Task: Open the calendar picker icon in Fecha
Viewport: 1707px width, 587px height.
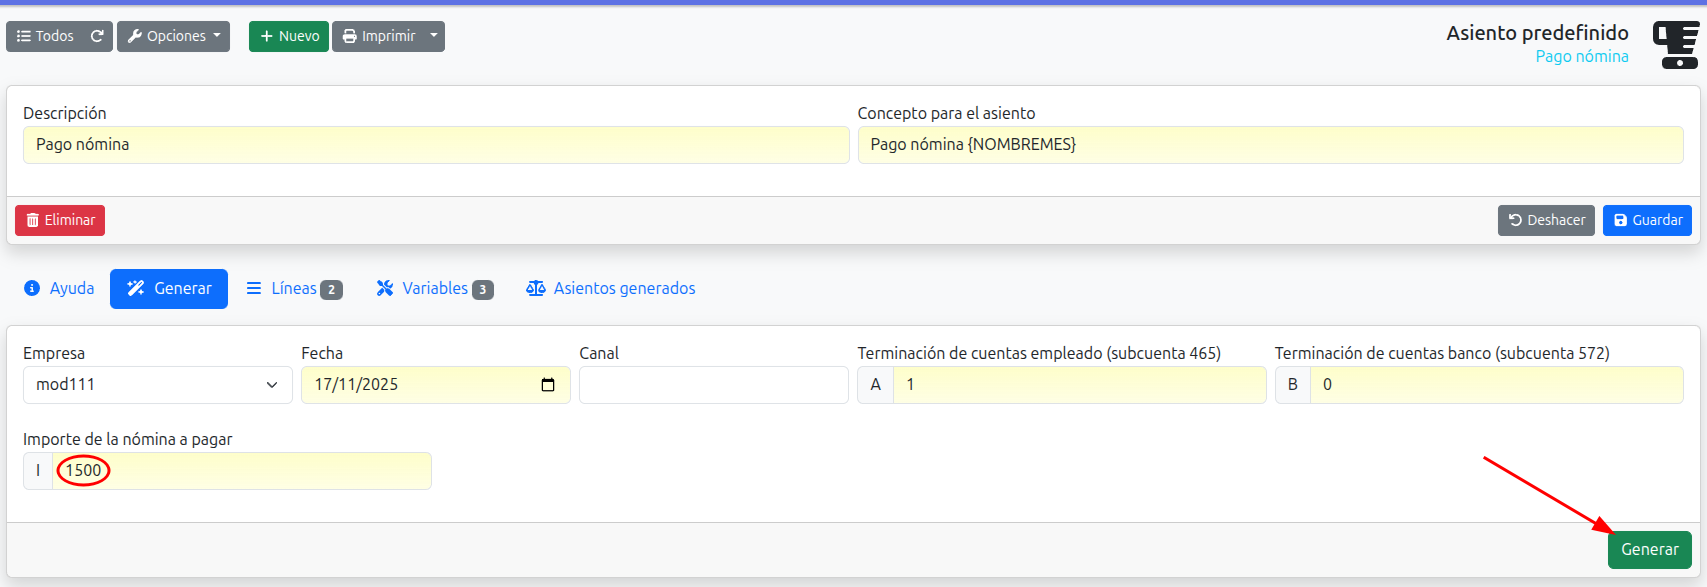Action: click(x=548, y=385)
